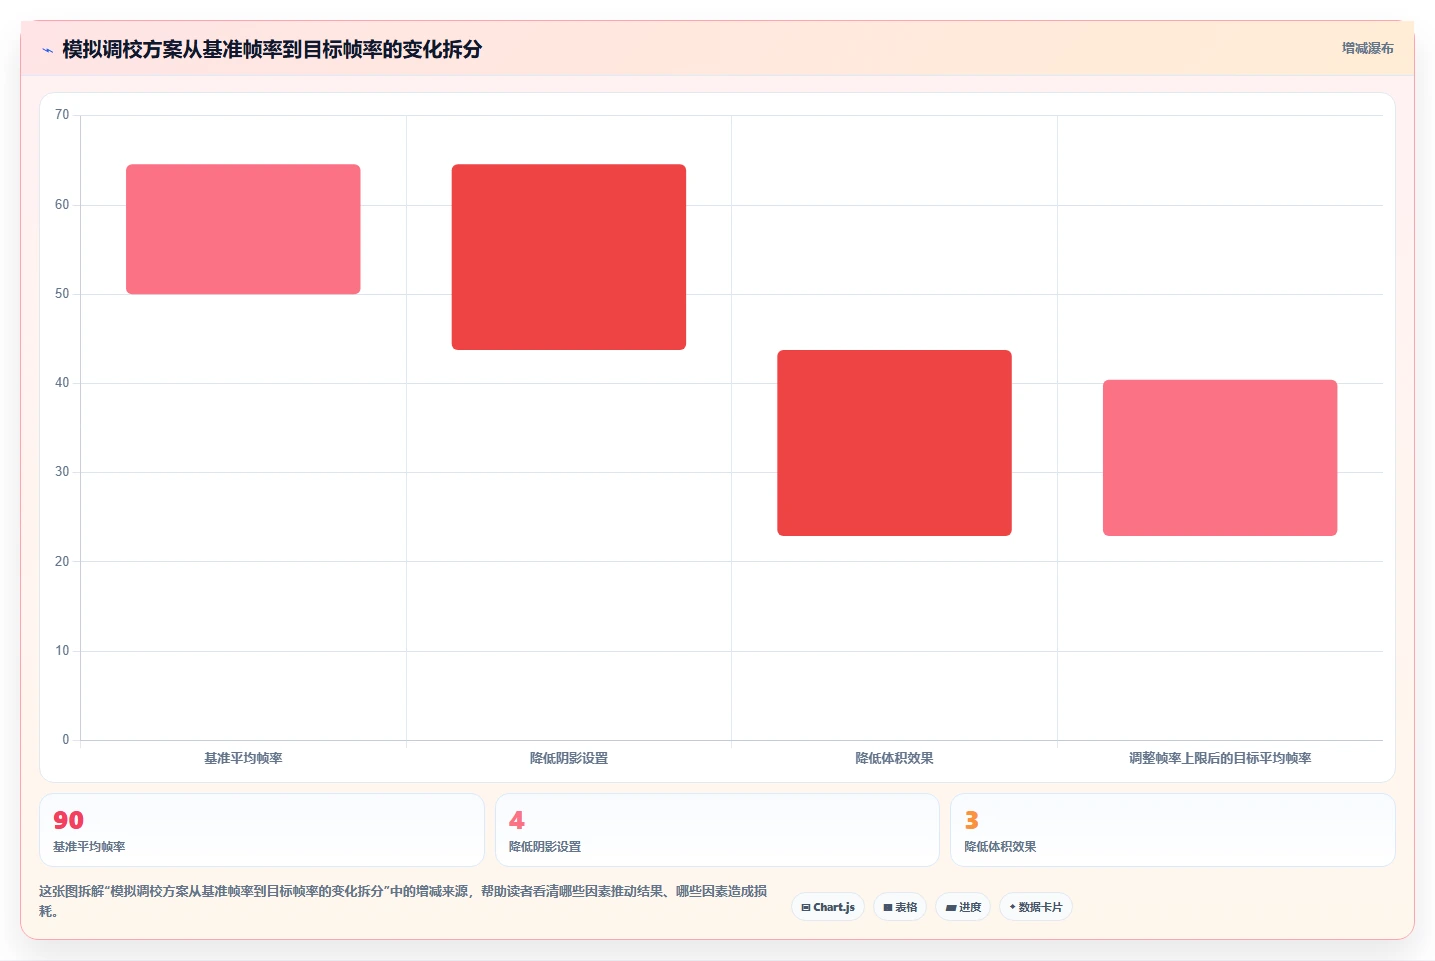Click the 调整帧率上限后的目标平均帧率 bar
This screenshot has height=961, width=1435.
click(x=1220, y=458)
